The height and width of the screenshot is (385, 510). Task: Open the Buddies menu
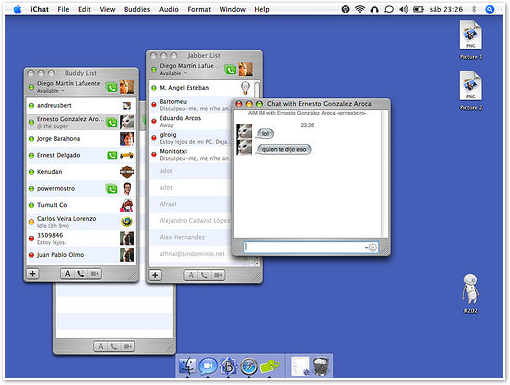coord(137,9)
